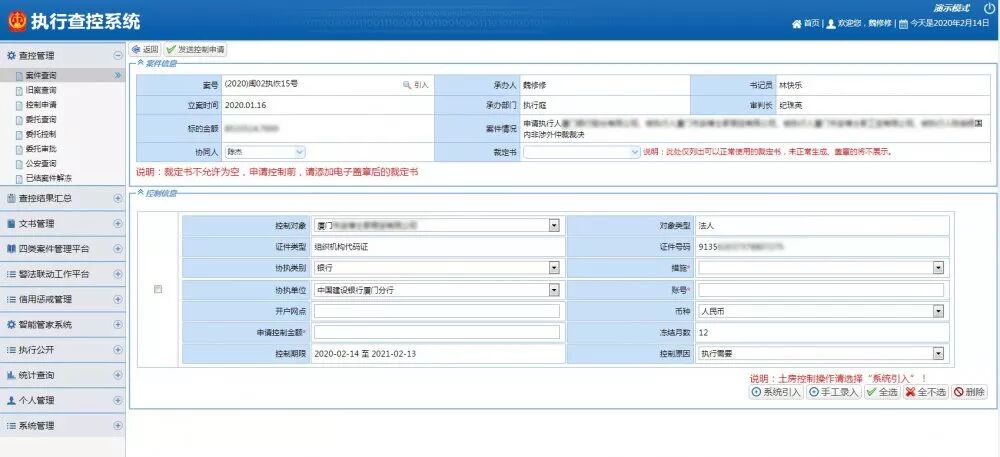Open 委托控制 in the sidebar
This screenshot has width=1000, height=457.
click(x=41, y=134)
